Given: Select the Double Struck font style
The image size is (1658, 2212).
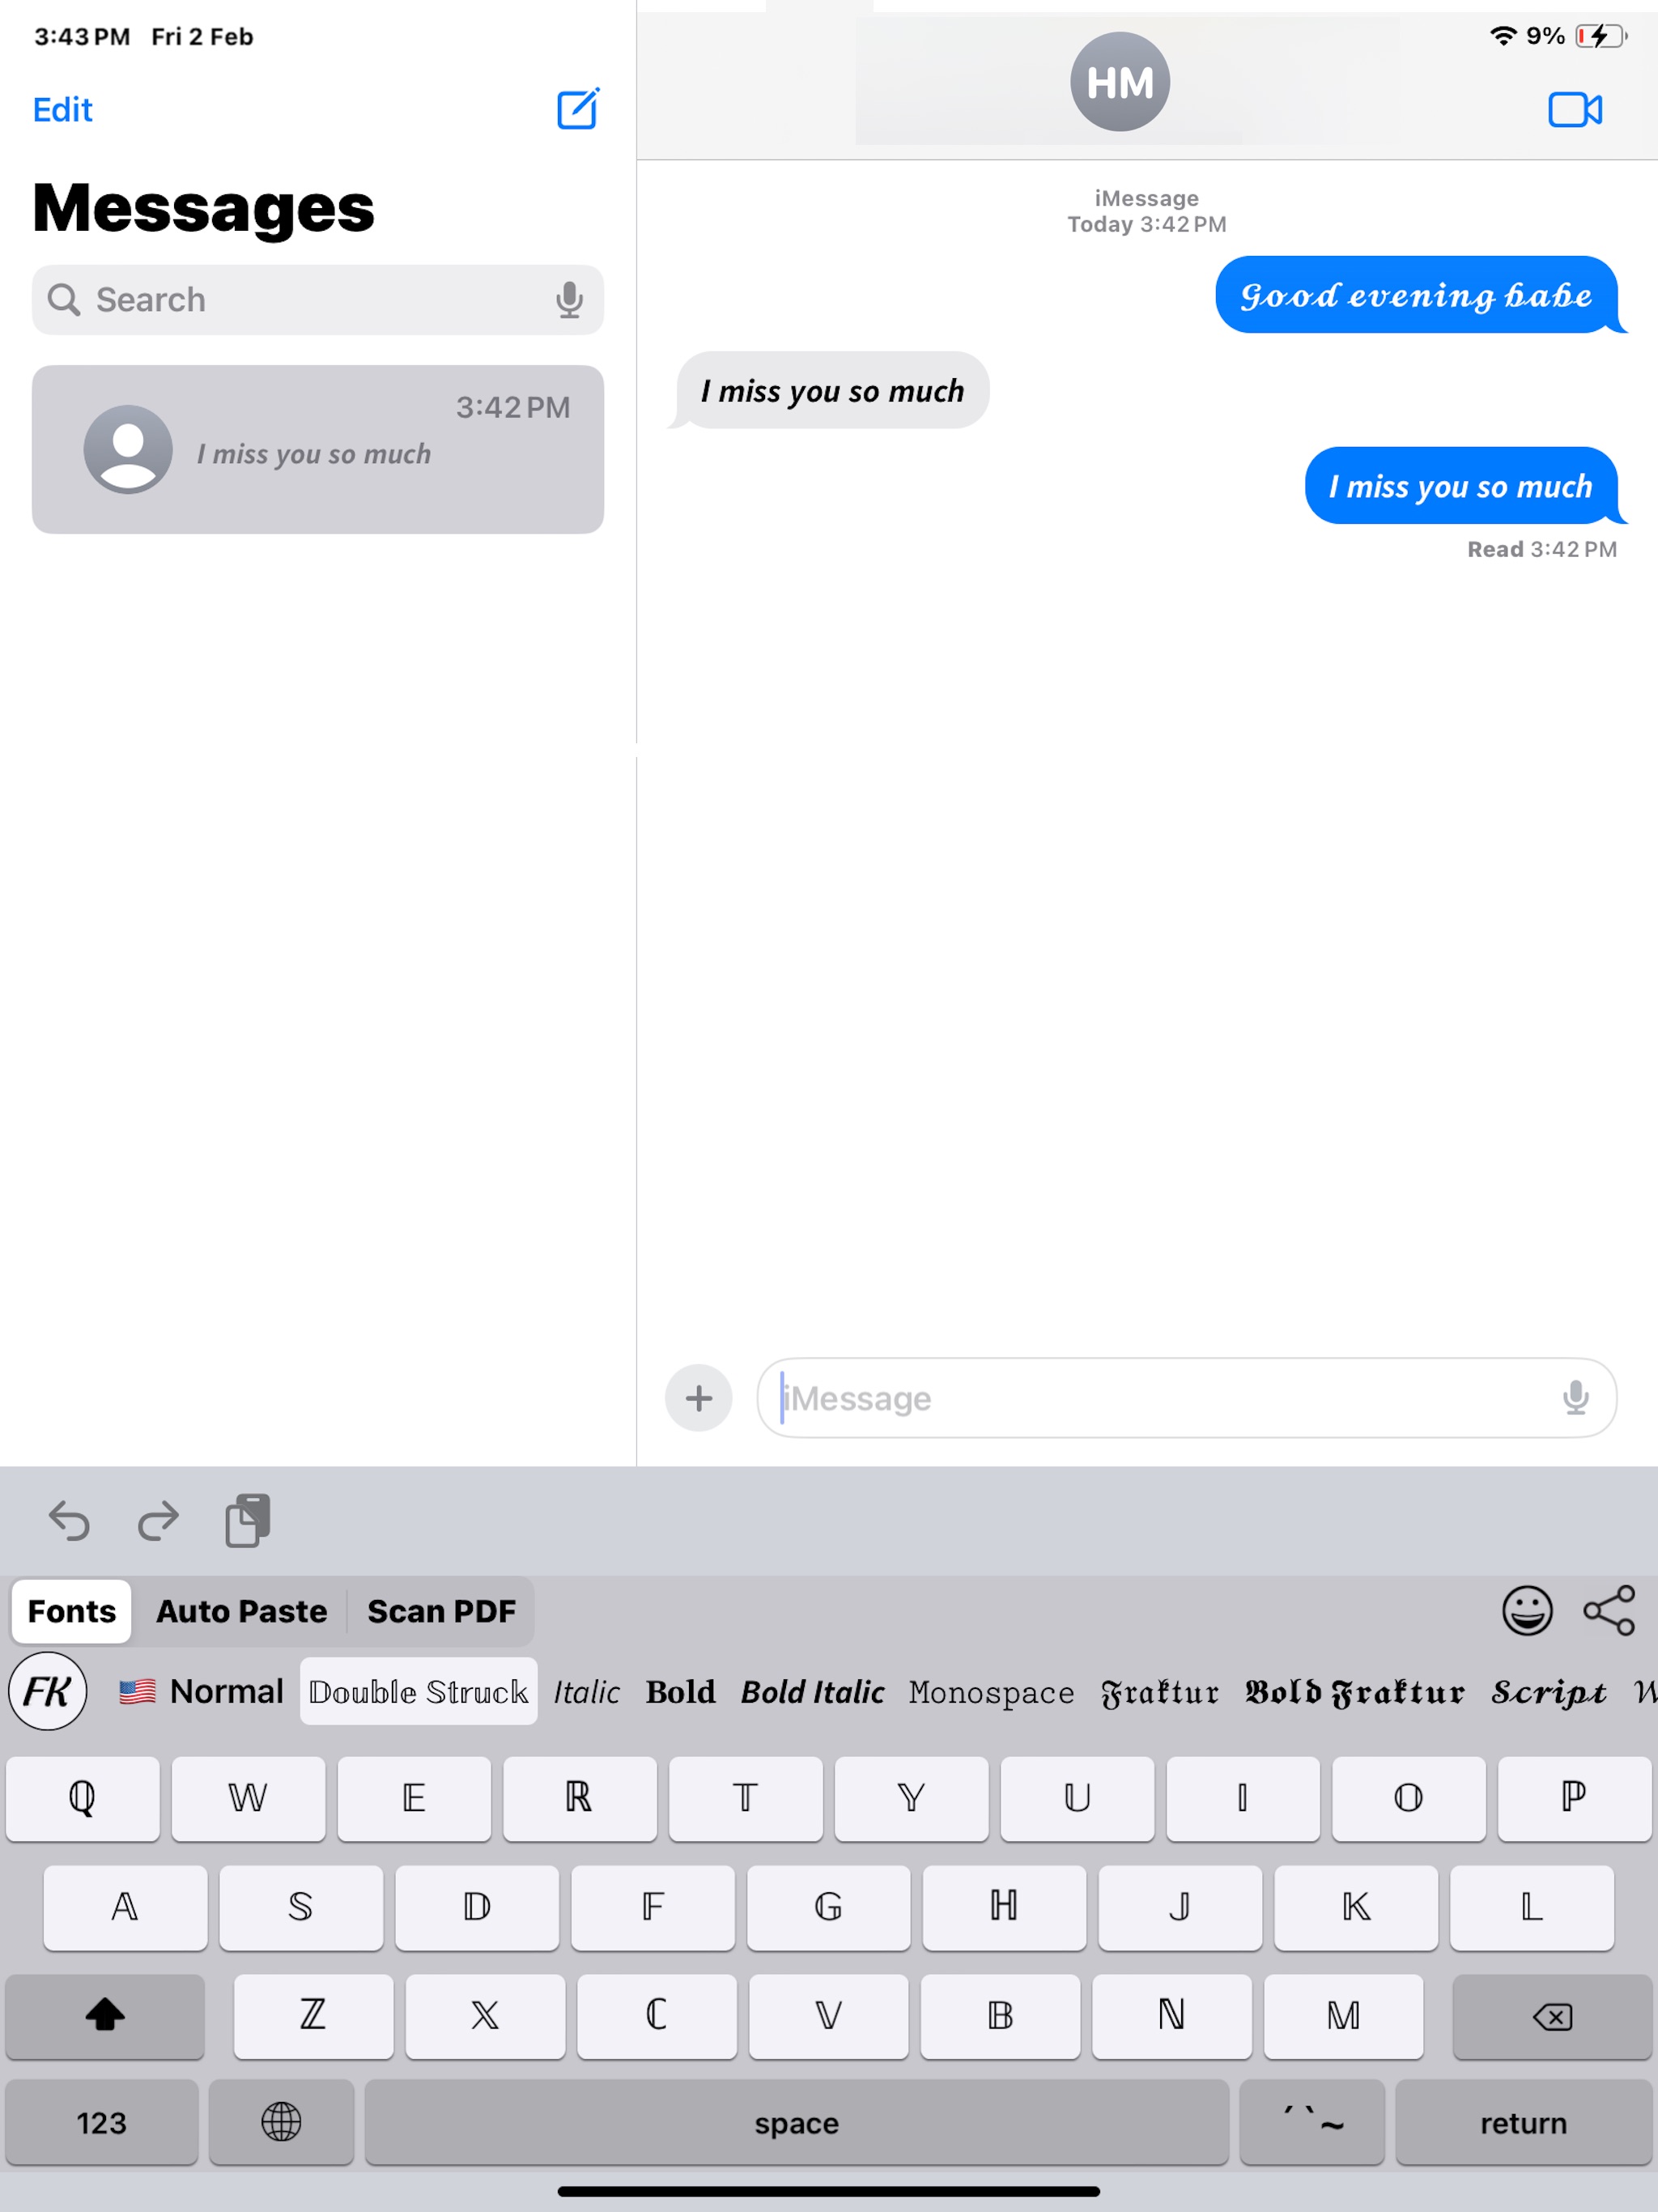Looking at the screenshot, I should point(416,1691).
